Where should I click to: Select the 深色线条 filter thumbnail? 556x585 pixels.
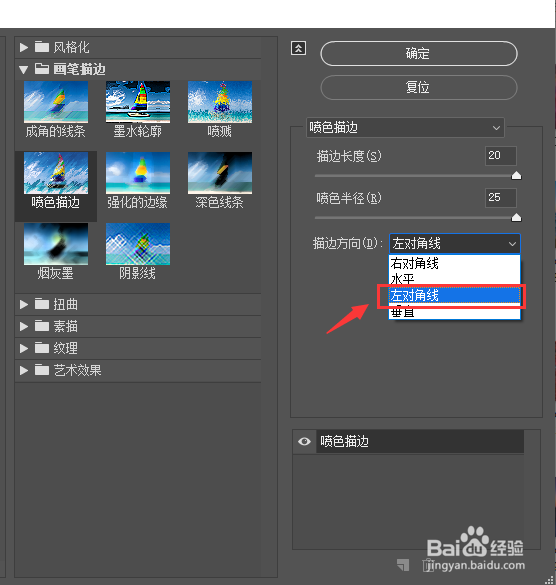pos(220,173)
